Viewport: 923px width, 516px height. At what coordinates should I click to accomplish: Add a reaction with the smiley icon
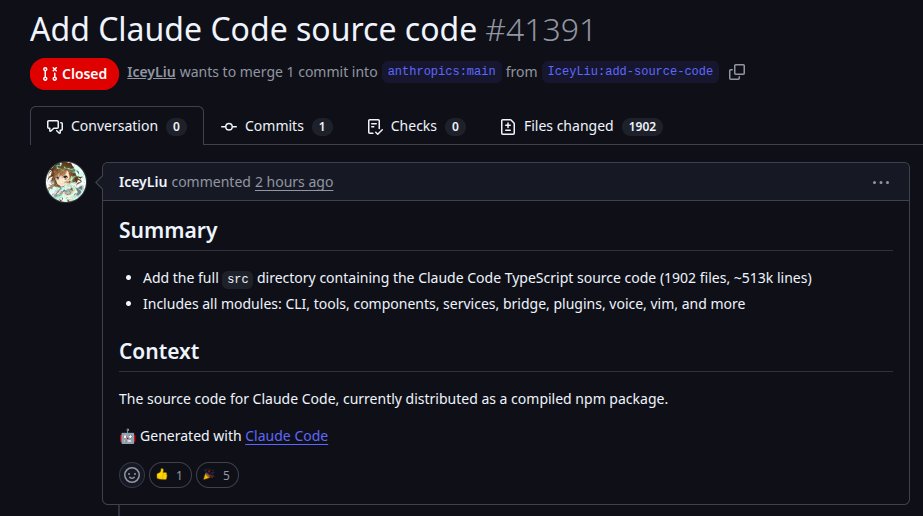[132, 475]
